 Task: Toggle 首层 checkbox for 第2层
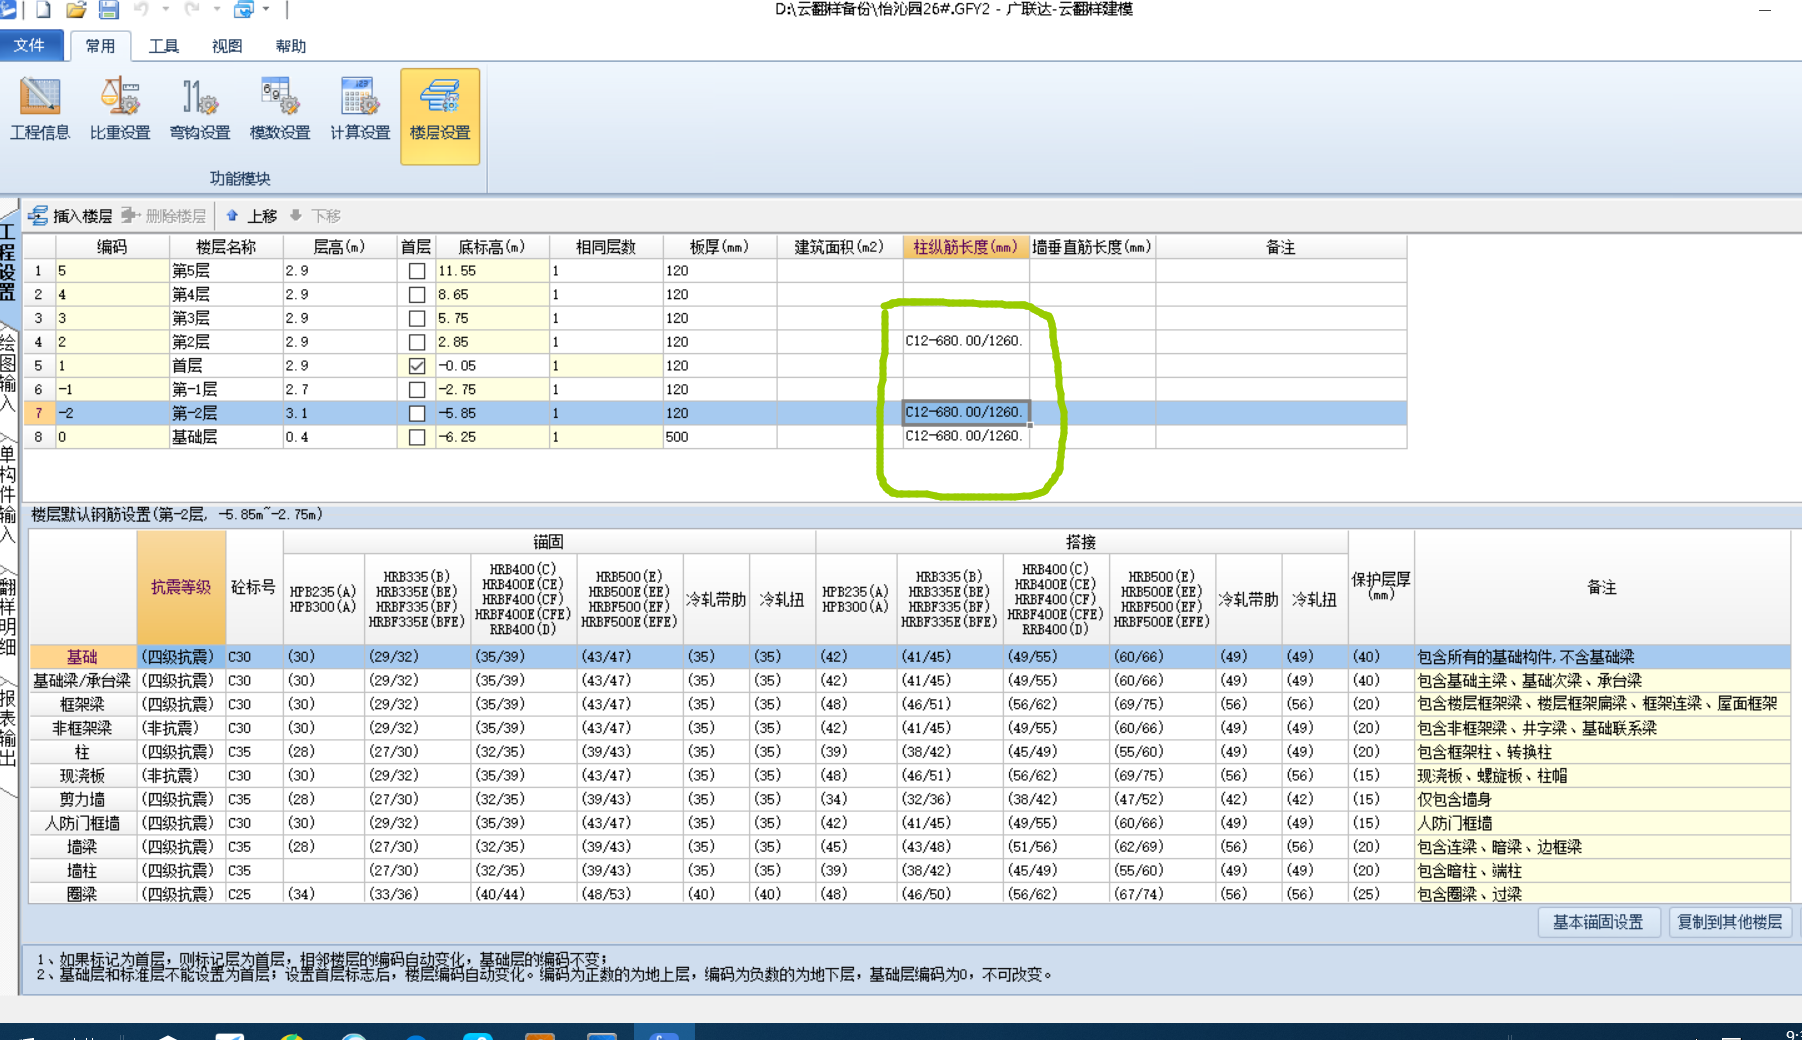[x=417, y=342]
